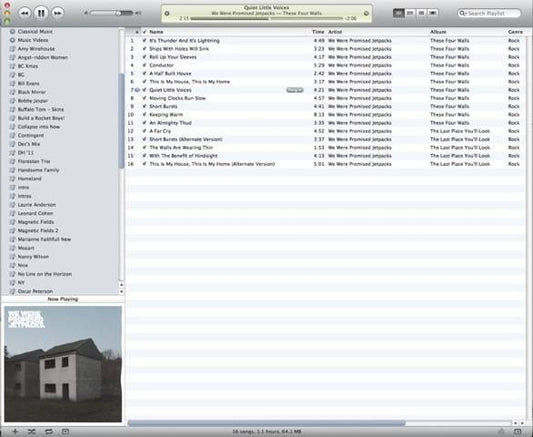Screen dimensions: 533x437
Task: Click the These Four Walls album artwork
Action: (x=63, y=364)
